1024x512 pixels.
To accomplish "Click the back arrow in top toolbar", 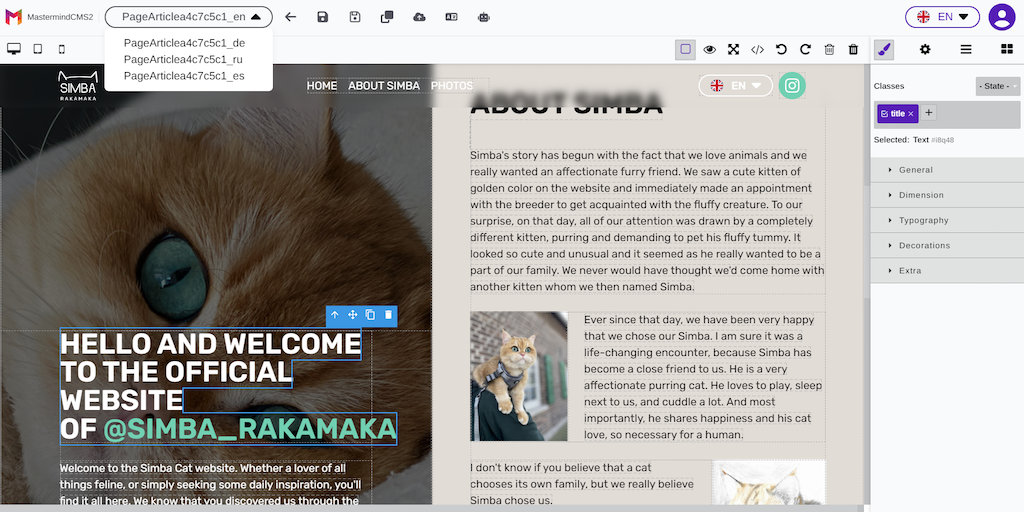I will pyautogui.click(x=290, y=17).
